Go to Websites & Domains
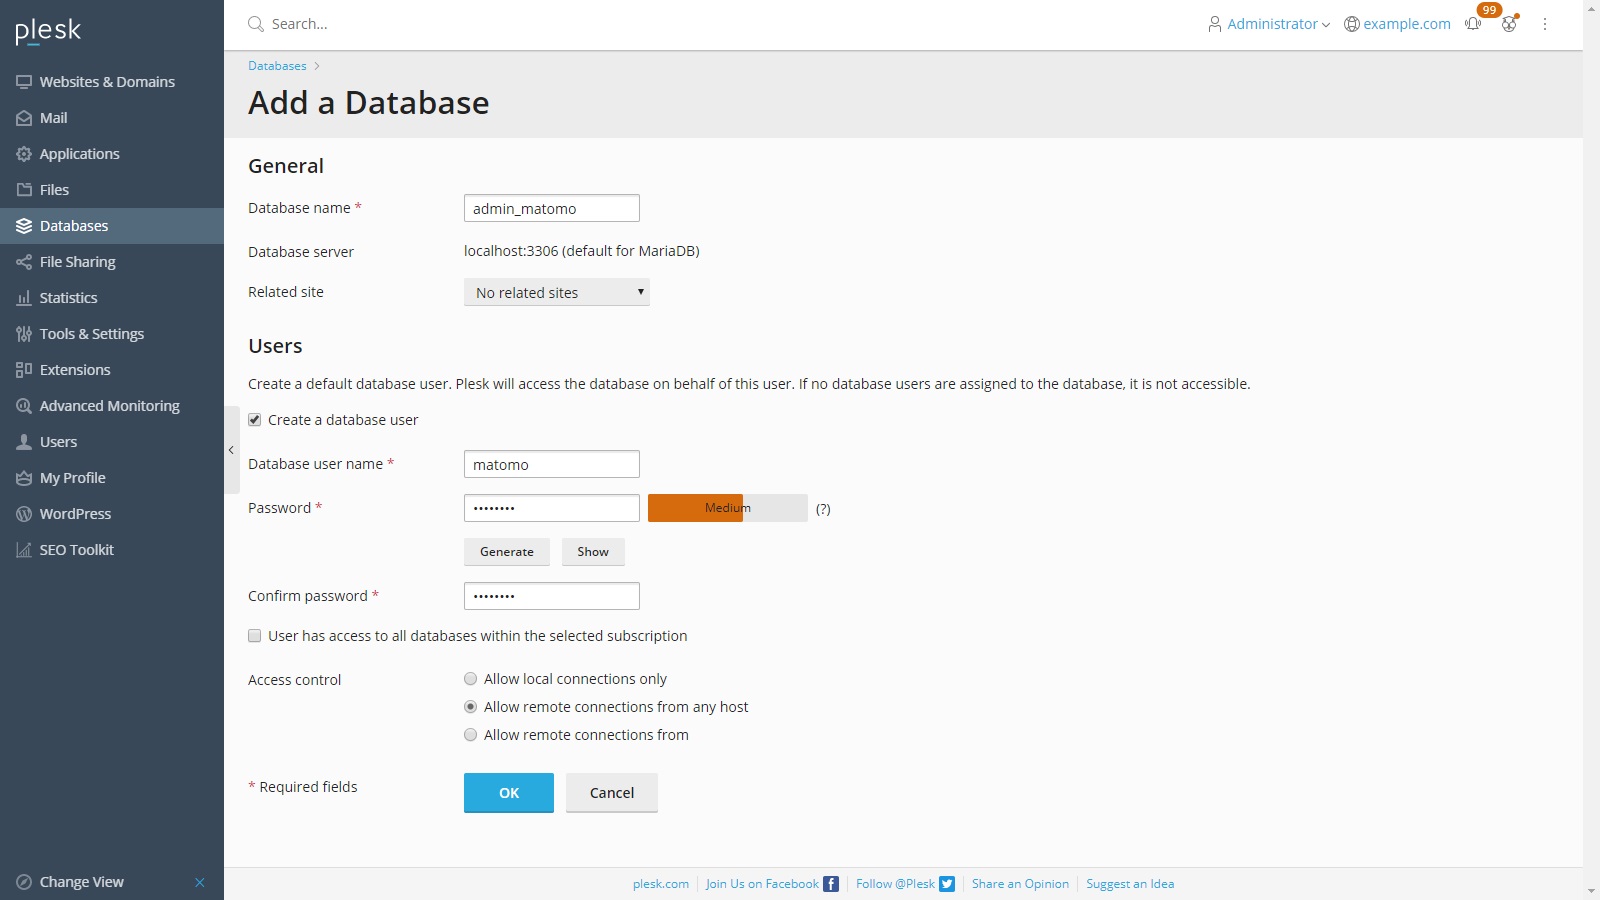Screen dimensions: 1600x900 pos(107,82)
